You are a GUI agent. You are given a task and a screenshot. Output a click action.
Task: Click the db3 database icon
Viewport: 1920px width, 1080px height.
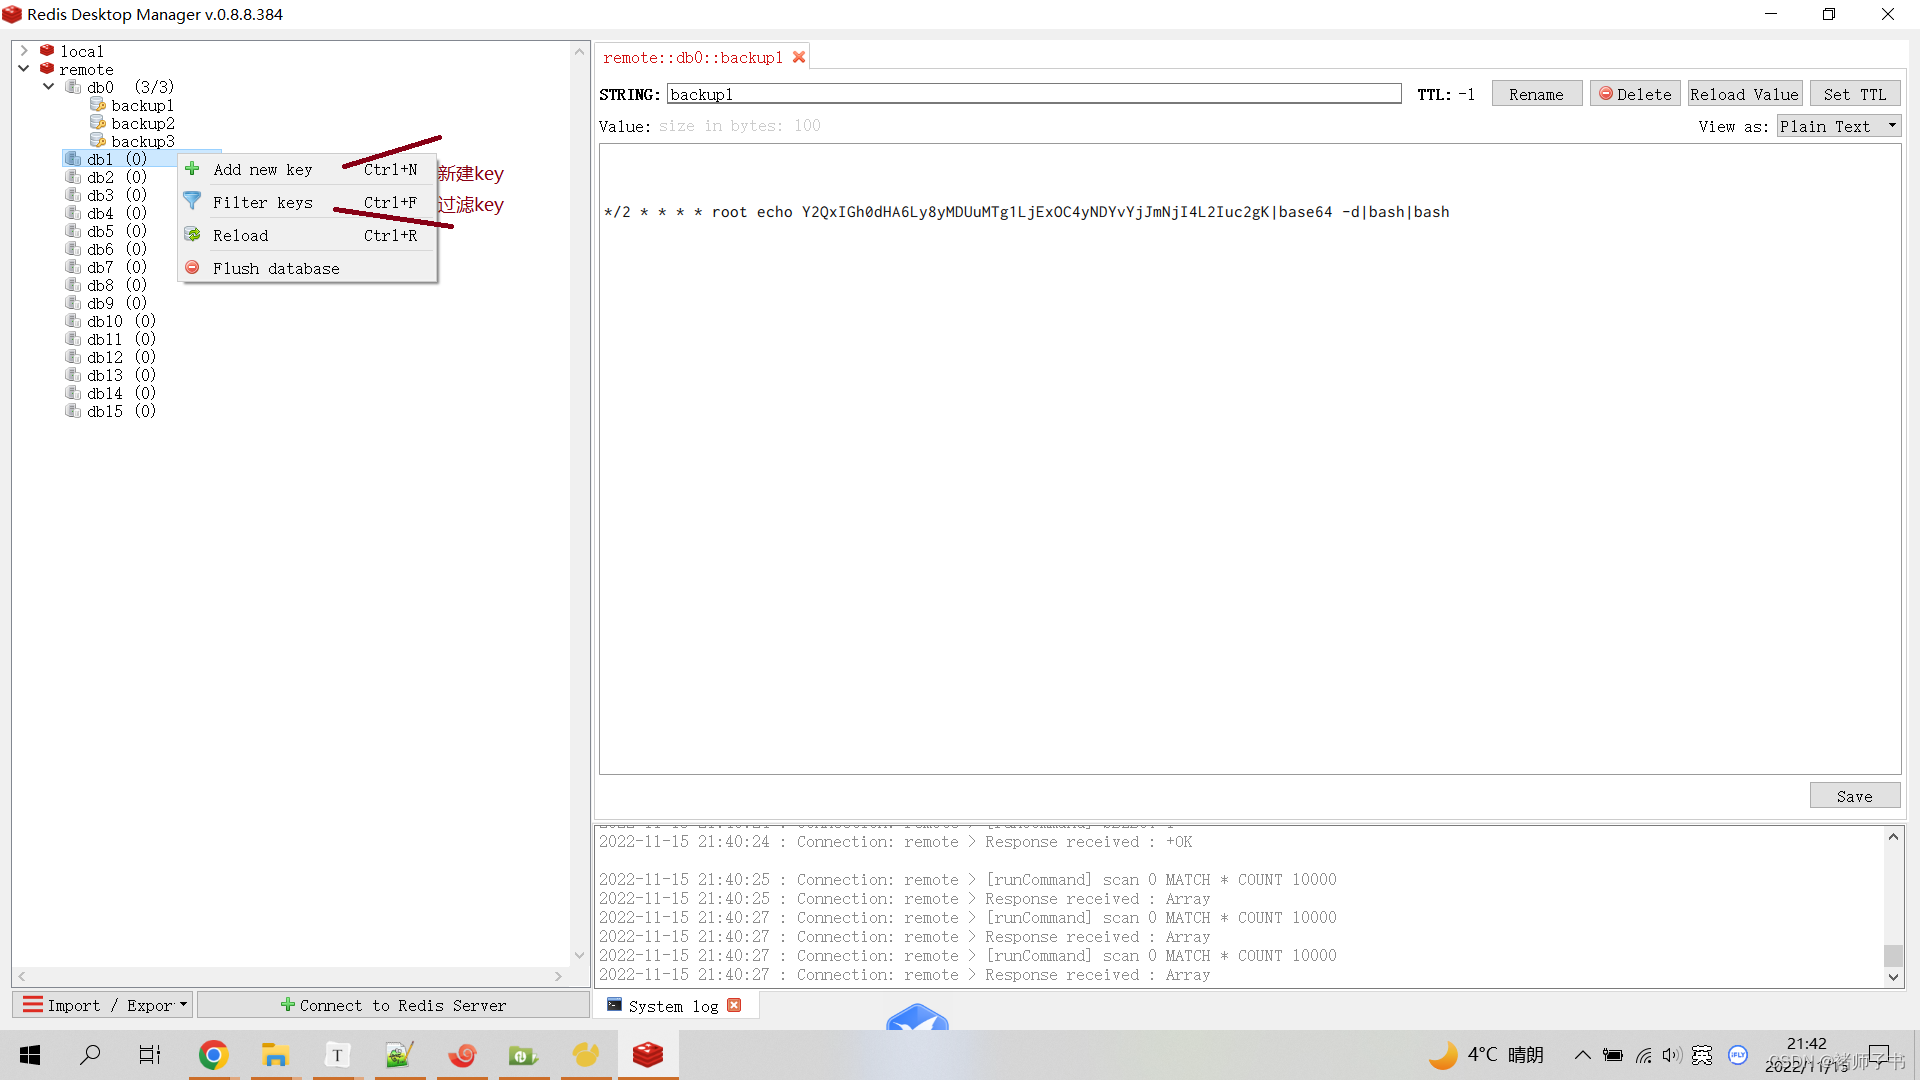pos(73,195)
